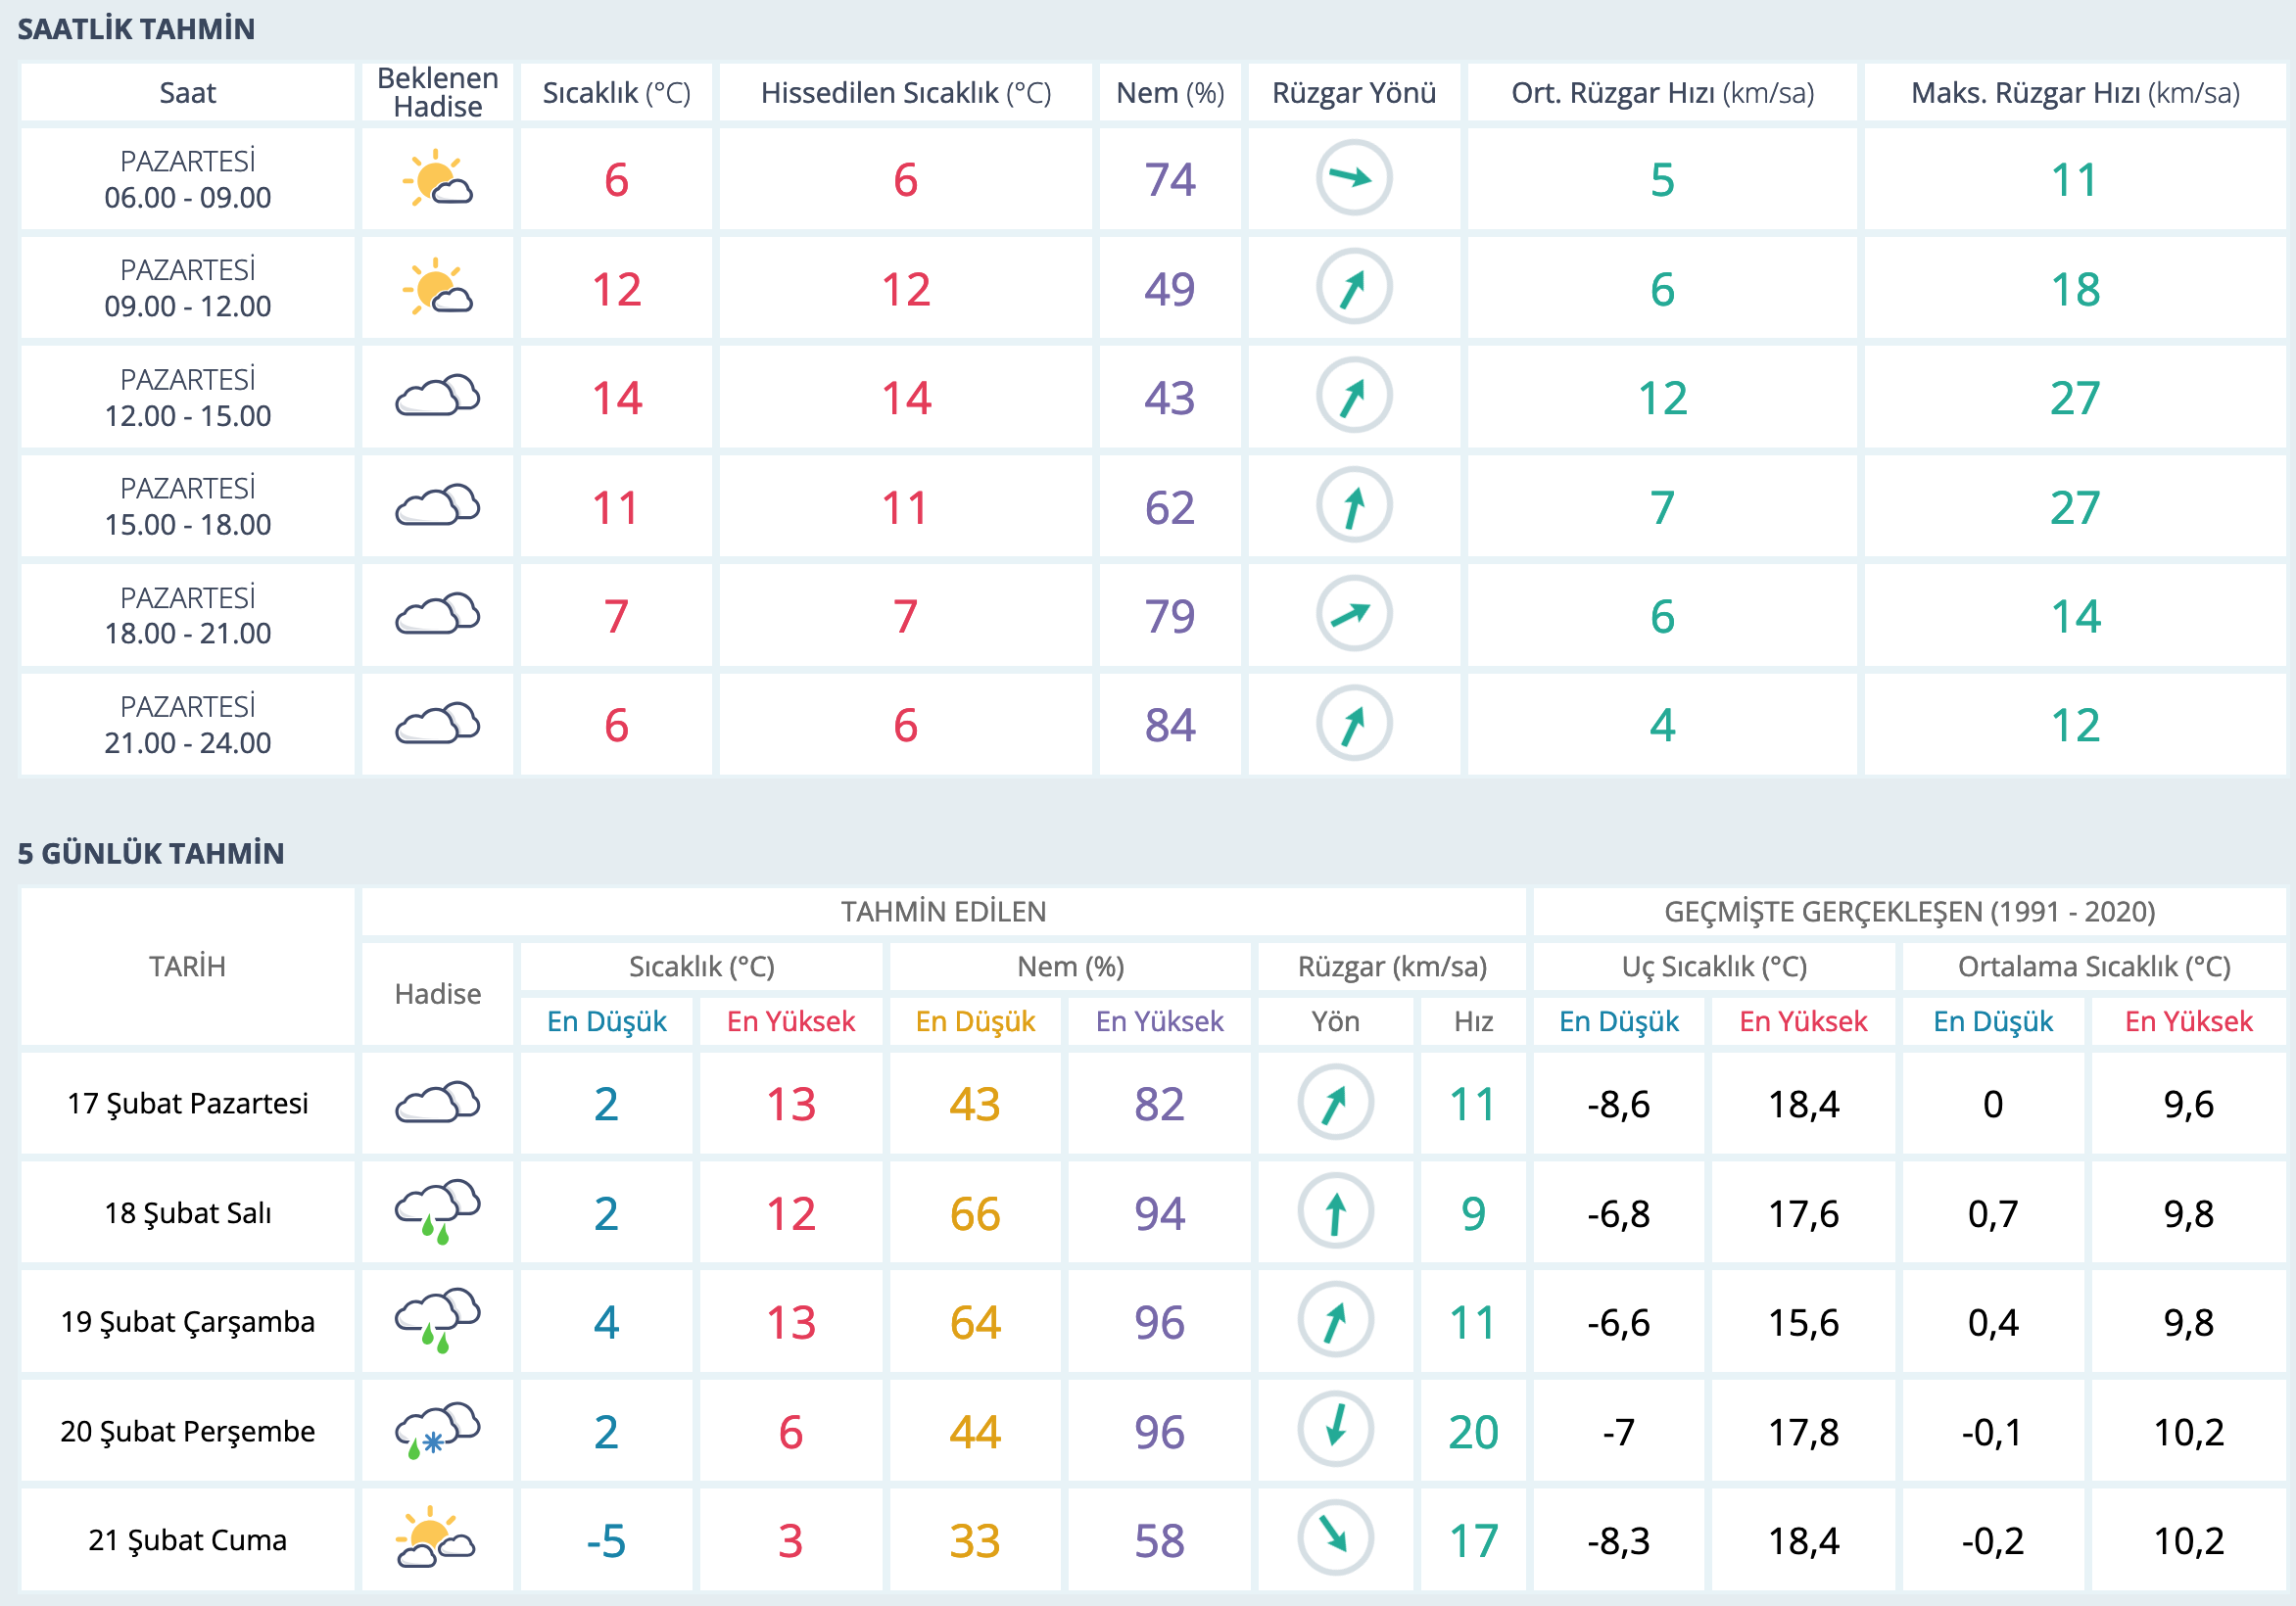The height and width of the screenshot is (1606, 2296).
Task: Click wind direction arrow for 06.00 - 09.00
Action: [x=1353, y=178]
